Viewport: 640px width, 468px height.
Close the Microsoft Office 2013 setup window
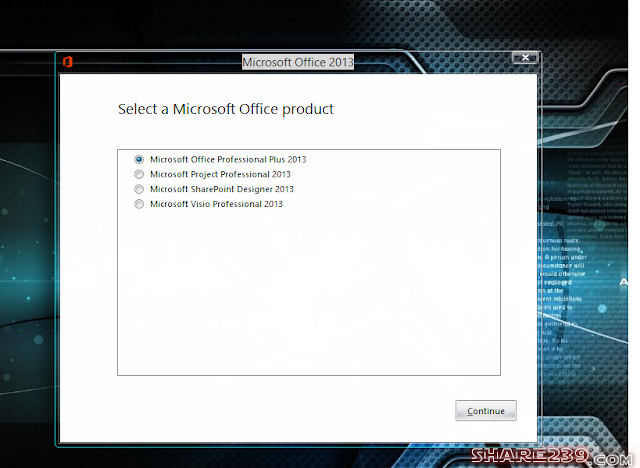point(525,58)
